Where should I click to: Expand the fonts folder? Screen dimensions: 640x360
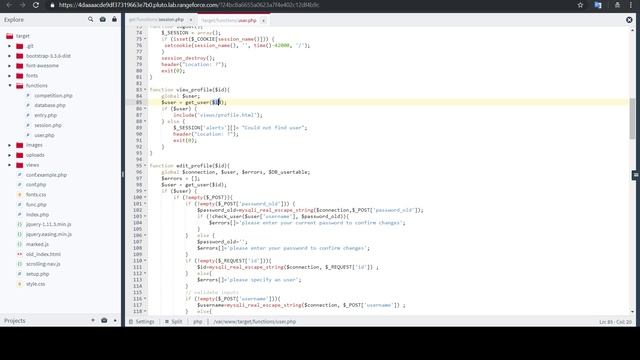point(10,76)
